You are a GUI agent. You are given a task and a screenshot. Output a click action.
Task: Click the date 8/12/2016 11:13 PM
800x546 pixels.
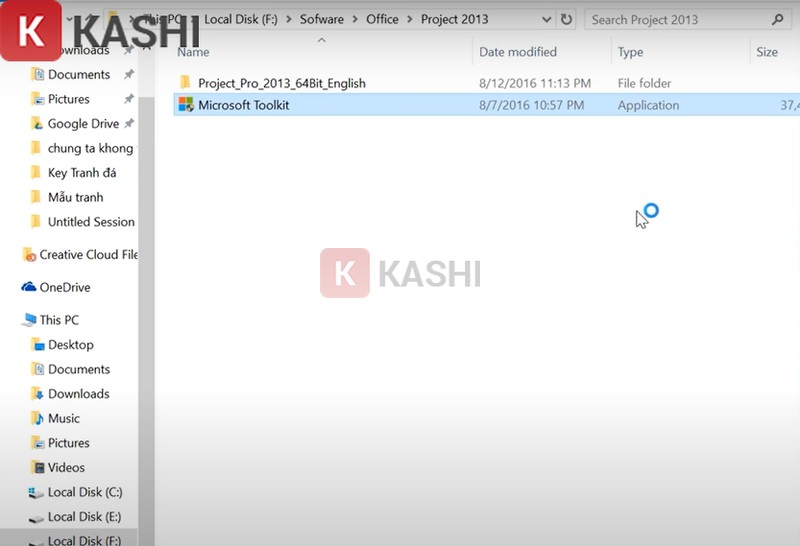click(535, 83)
